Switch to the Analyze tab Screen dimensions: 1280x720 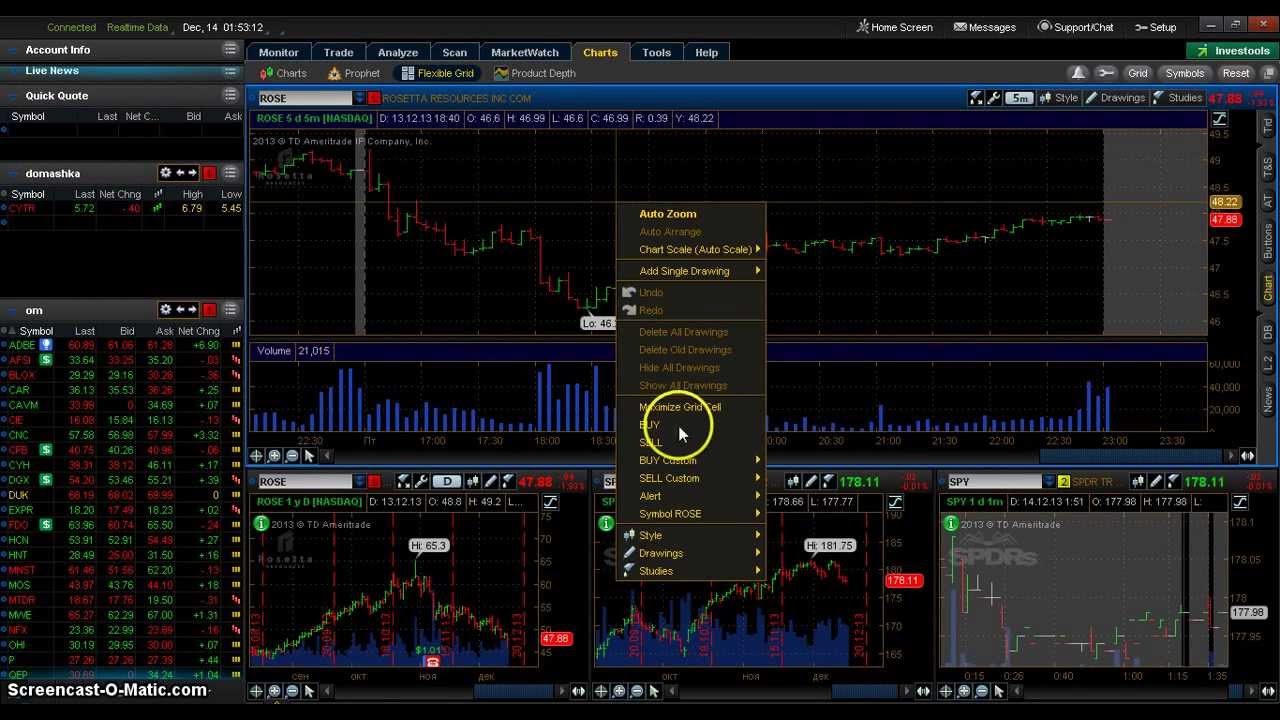pos(397,52)
